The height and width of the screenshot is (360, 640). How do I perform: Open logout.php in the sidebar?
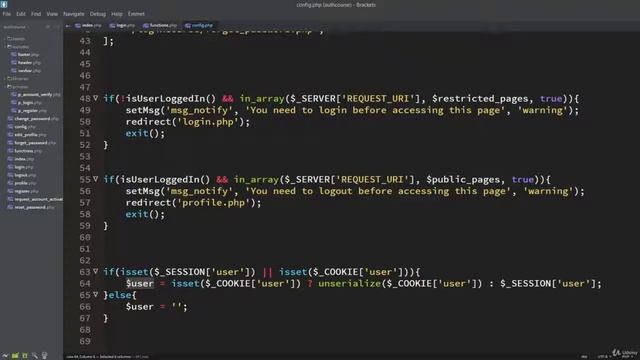point(25,175)
